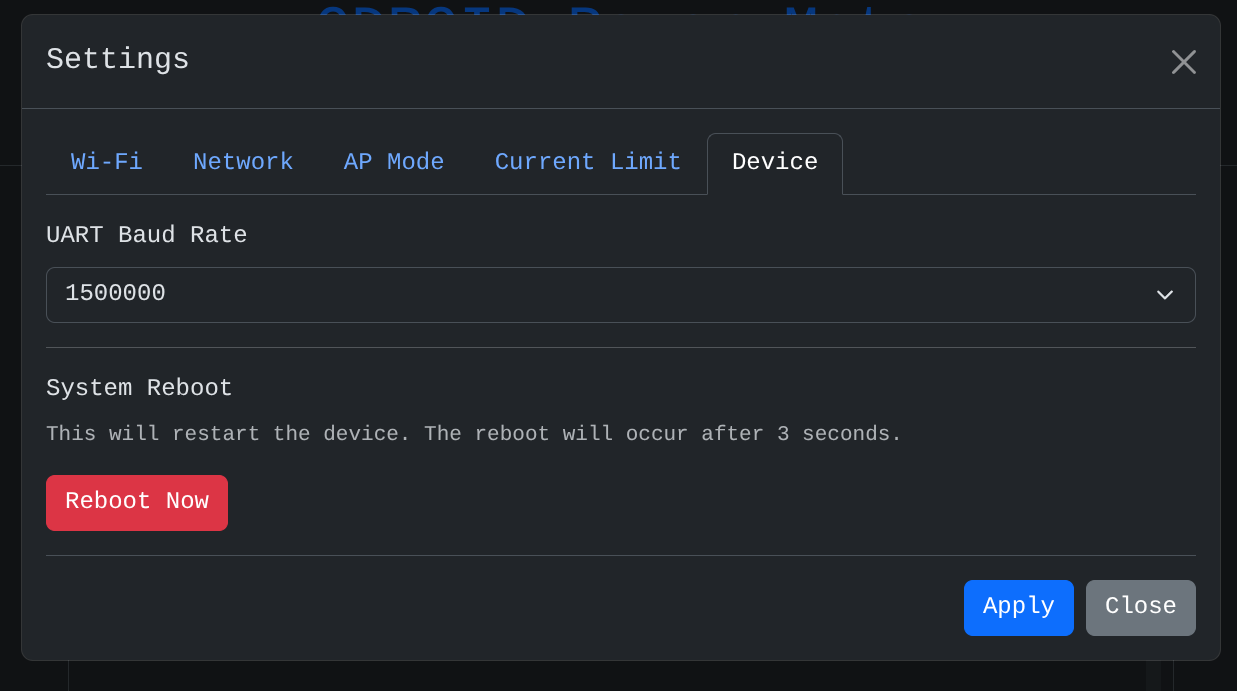Click the dropdown chevron beside 1500000
1237x691 pixels.
click(1164, 294)
